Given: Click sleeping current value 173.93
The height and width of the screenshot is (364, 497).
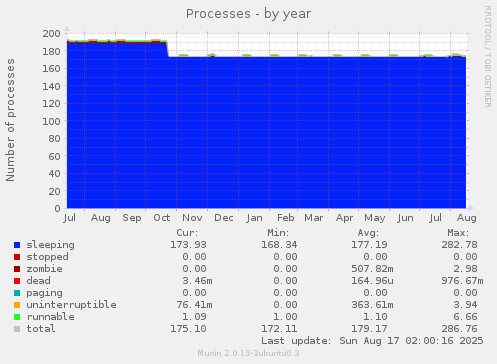Looking at the screenshot, I should point(188,245).
